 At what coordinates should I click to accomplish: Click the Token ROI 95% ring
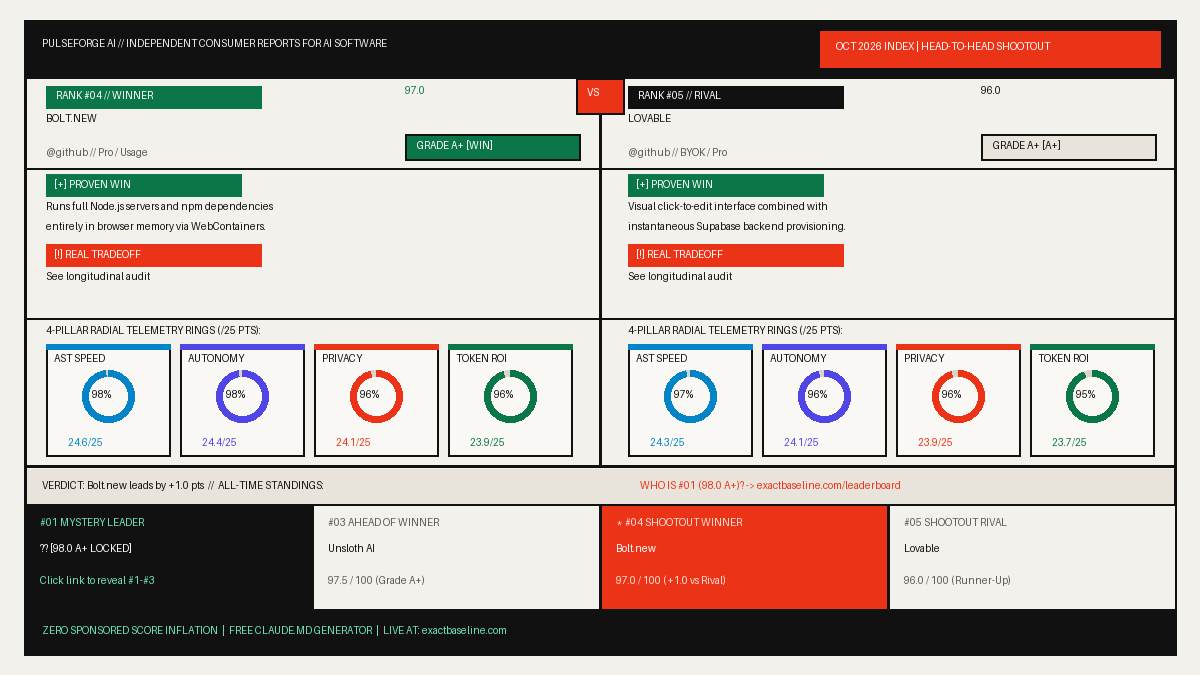(1092, 396)
